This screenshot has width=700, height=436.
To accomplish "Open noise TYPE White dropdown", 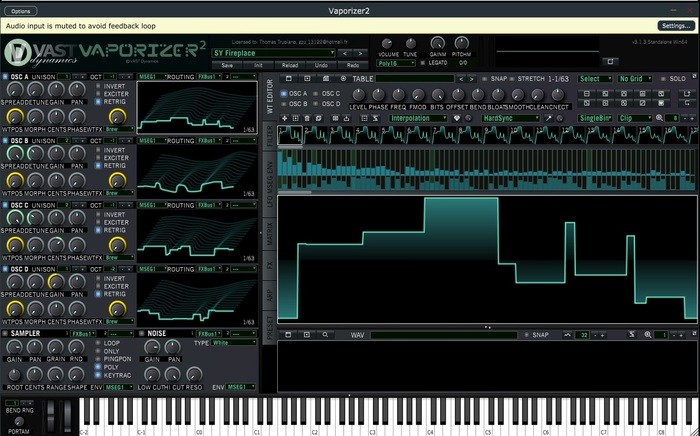I will 234,343.
